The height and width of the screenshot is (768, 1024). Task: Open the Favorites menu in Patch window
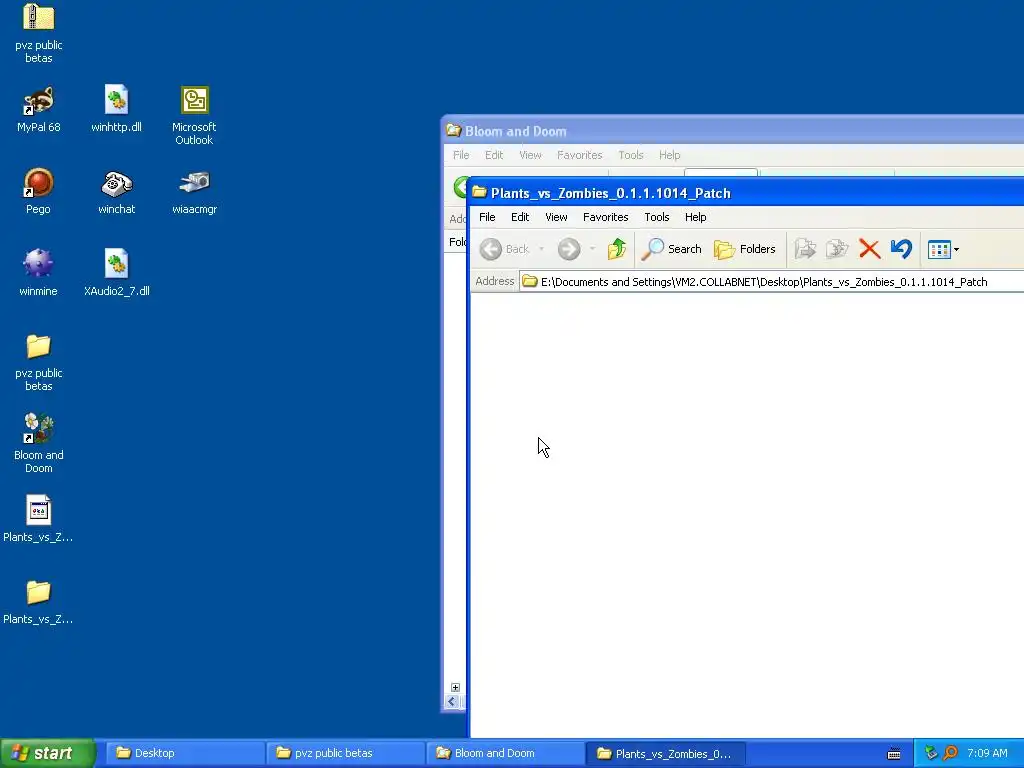tap(605, 217)
